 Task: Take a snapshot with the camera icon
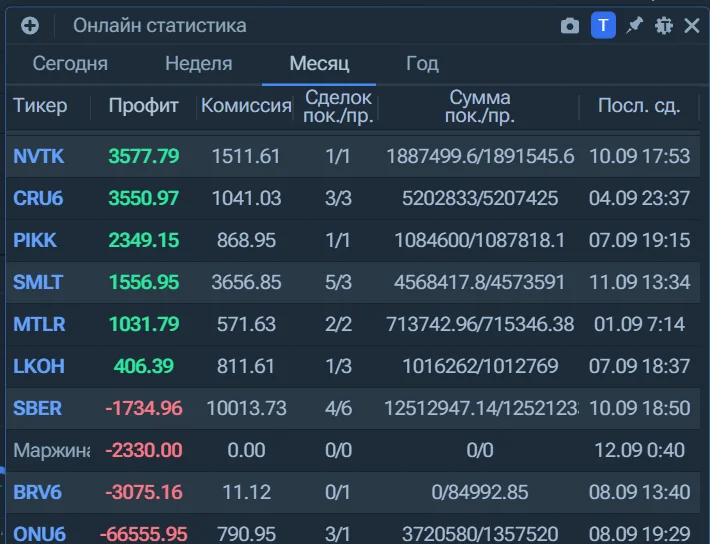click(570, 26)
